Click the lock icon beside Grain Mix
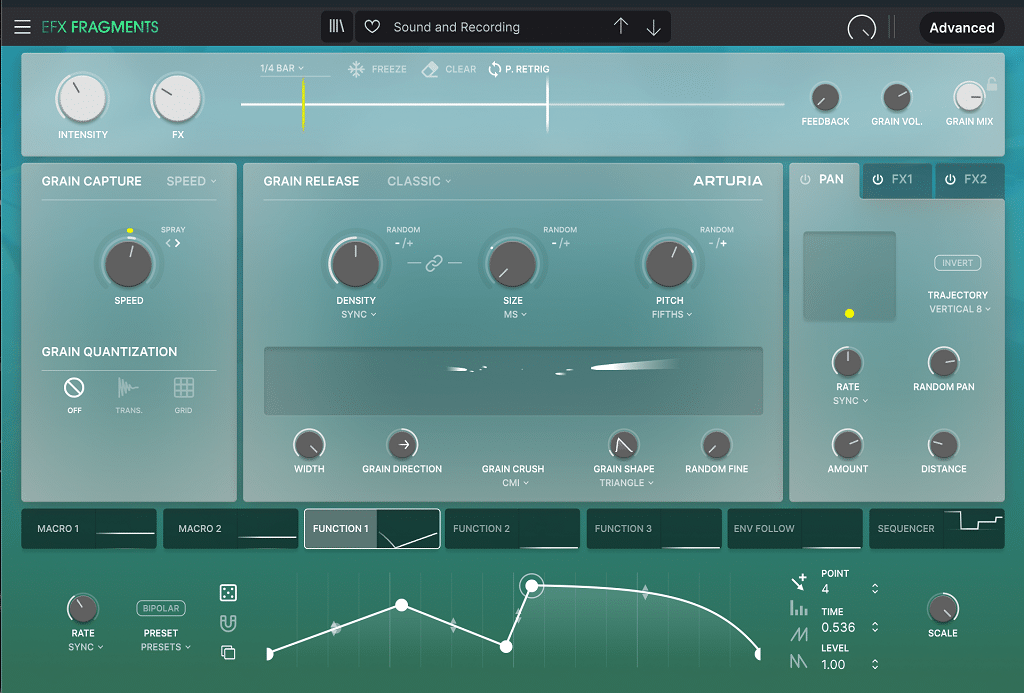1024x693 pixels. click(991, 84)
